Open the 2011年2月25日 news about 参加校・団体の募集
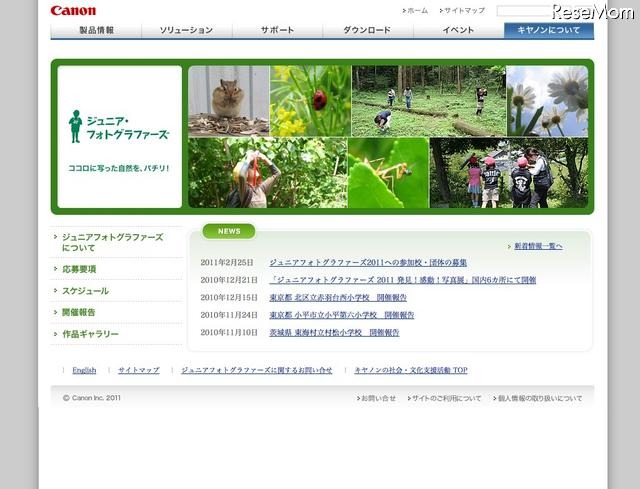The height and width of the screenshot is (489, 640). (368, 263)
